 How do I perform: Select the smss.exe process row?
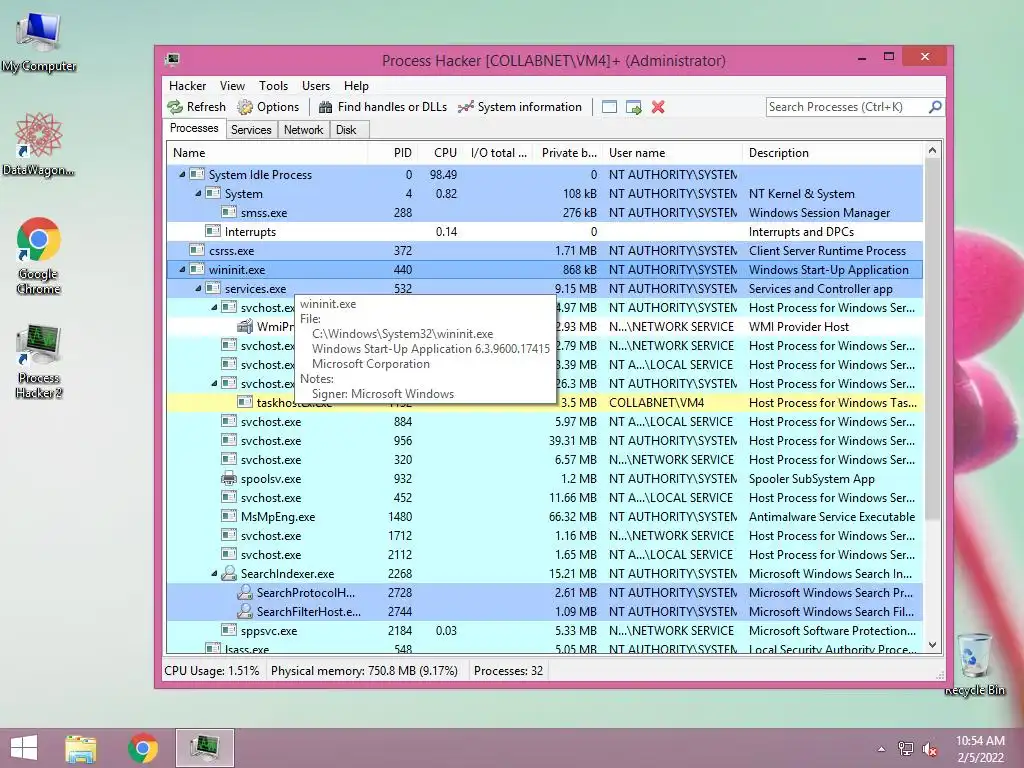pyautogui.click(x=545, y=213)
